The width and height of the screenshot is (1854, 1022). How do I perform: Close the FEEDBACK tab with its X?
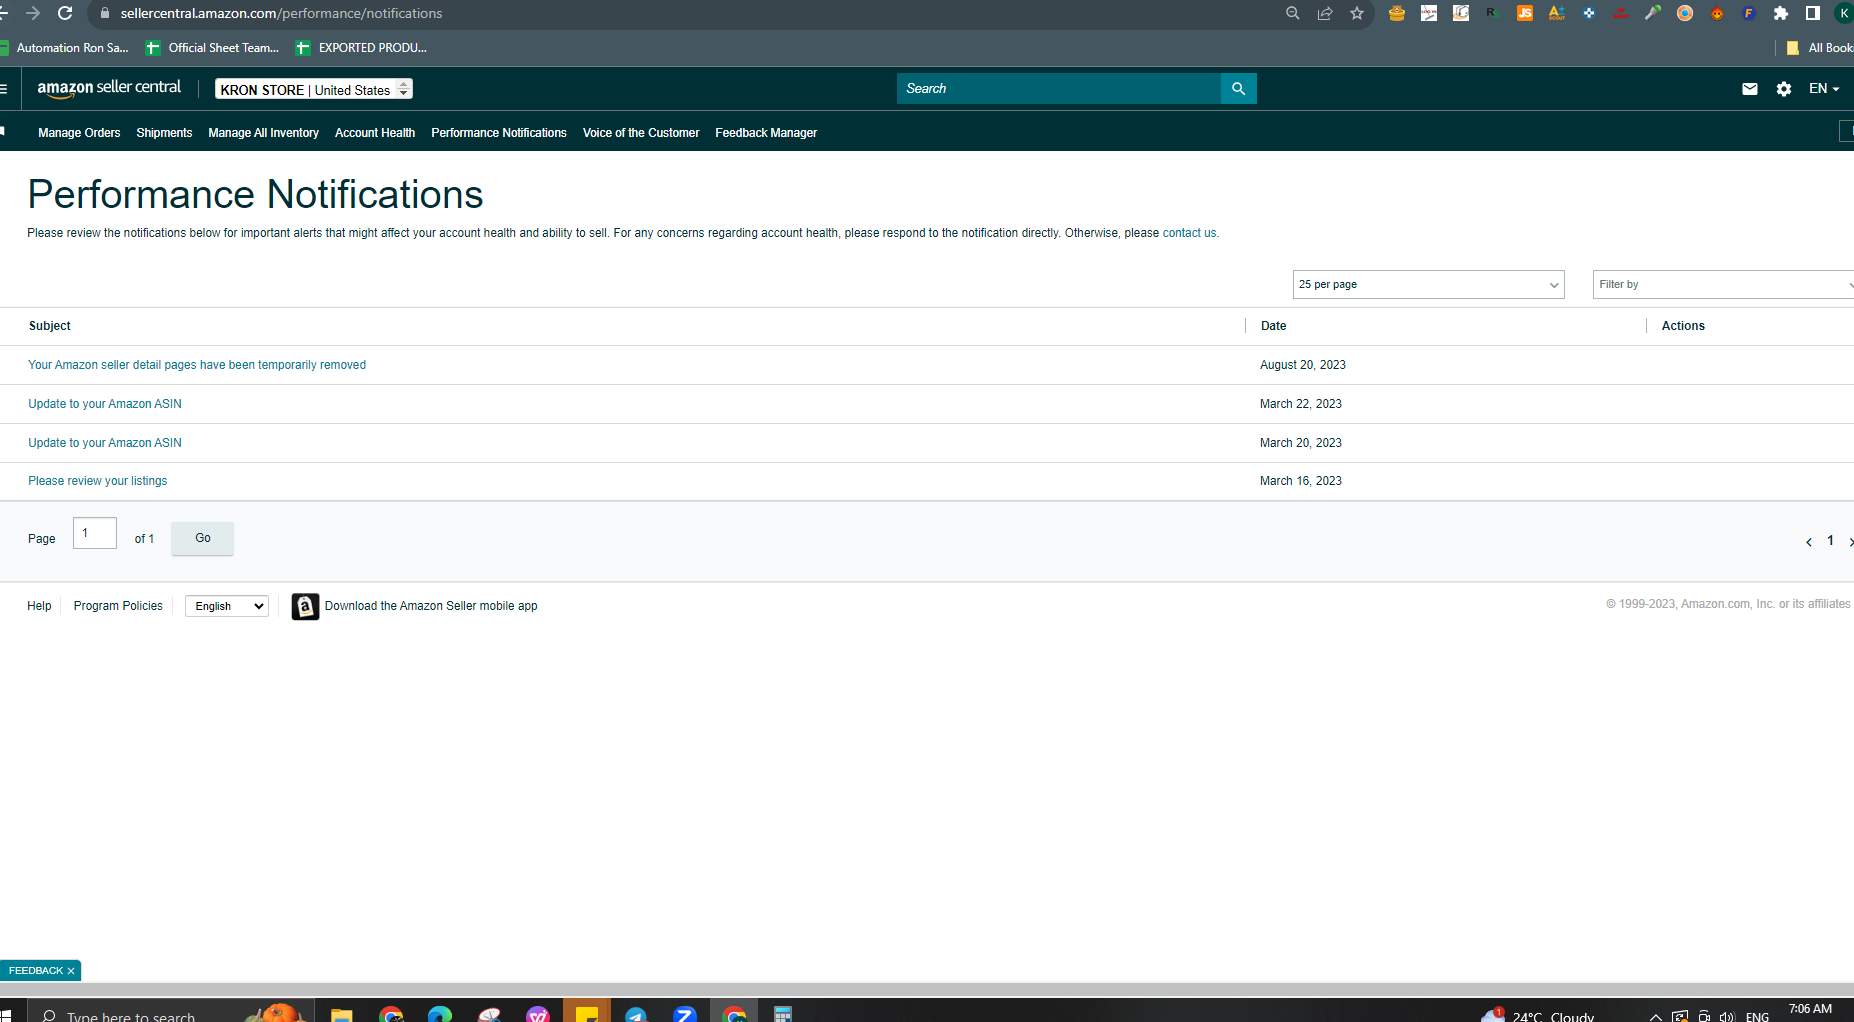point(71,971)
